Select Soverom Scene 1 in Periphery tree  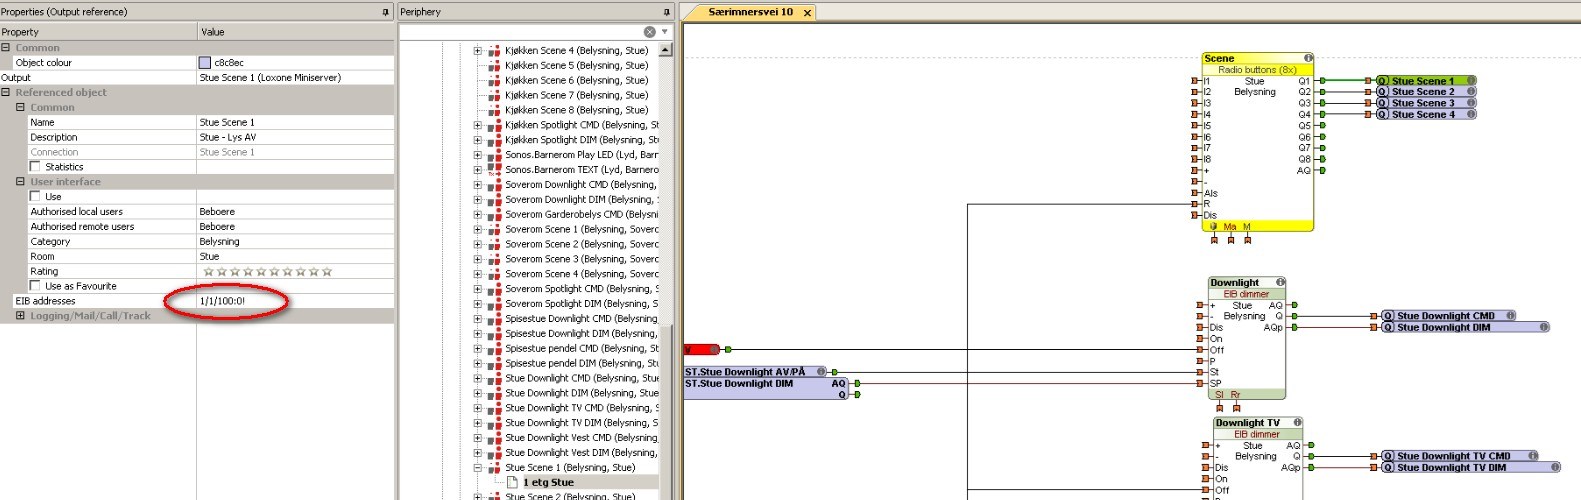tap(580, 229)
